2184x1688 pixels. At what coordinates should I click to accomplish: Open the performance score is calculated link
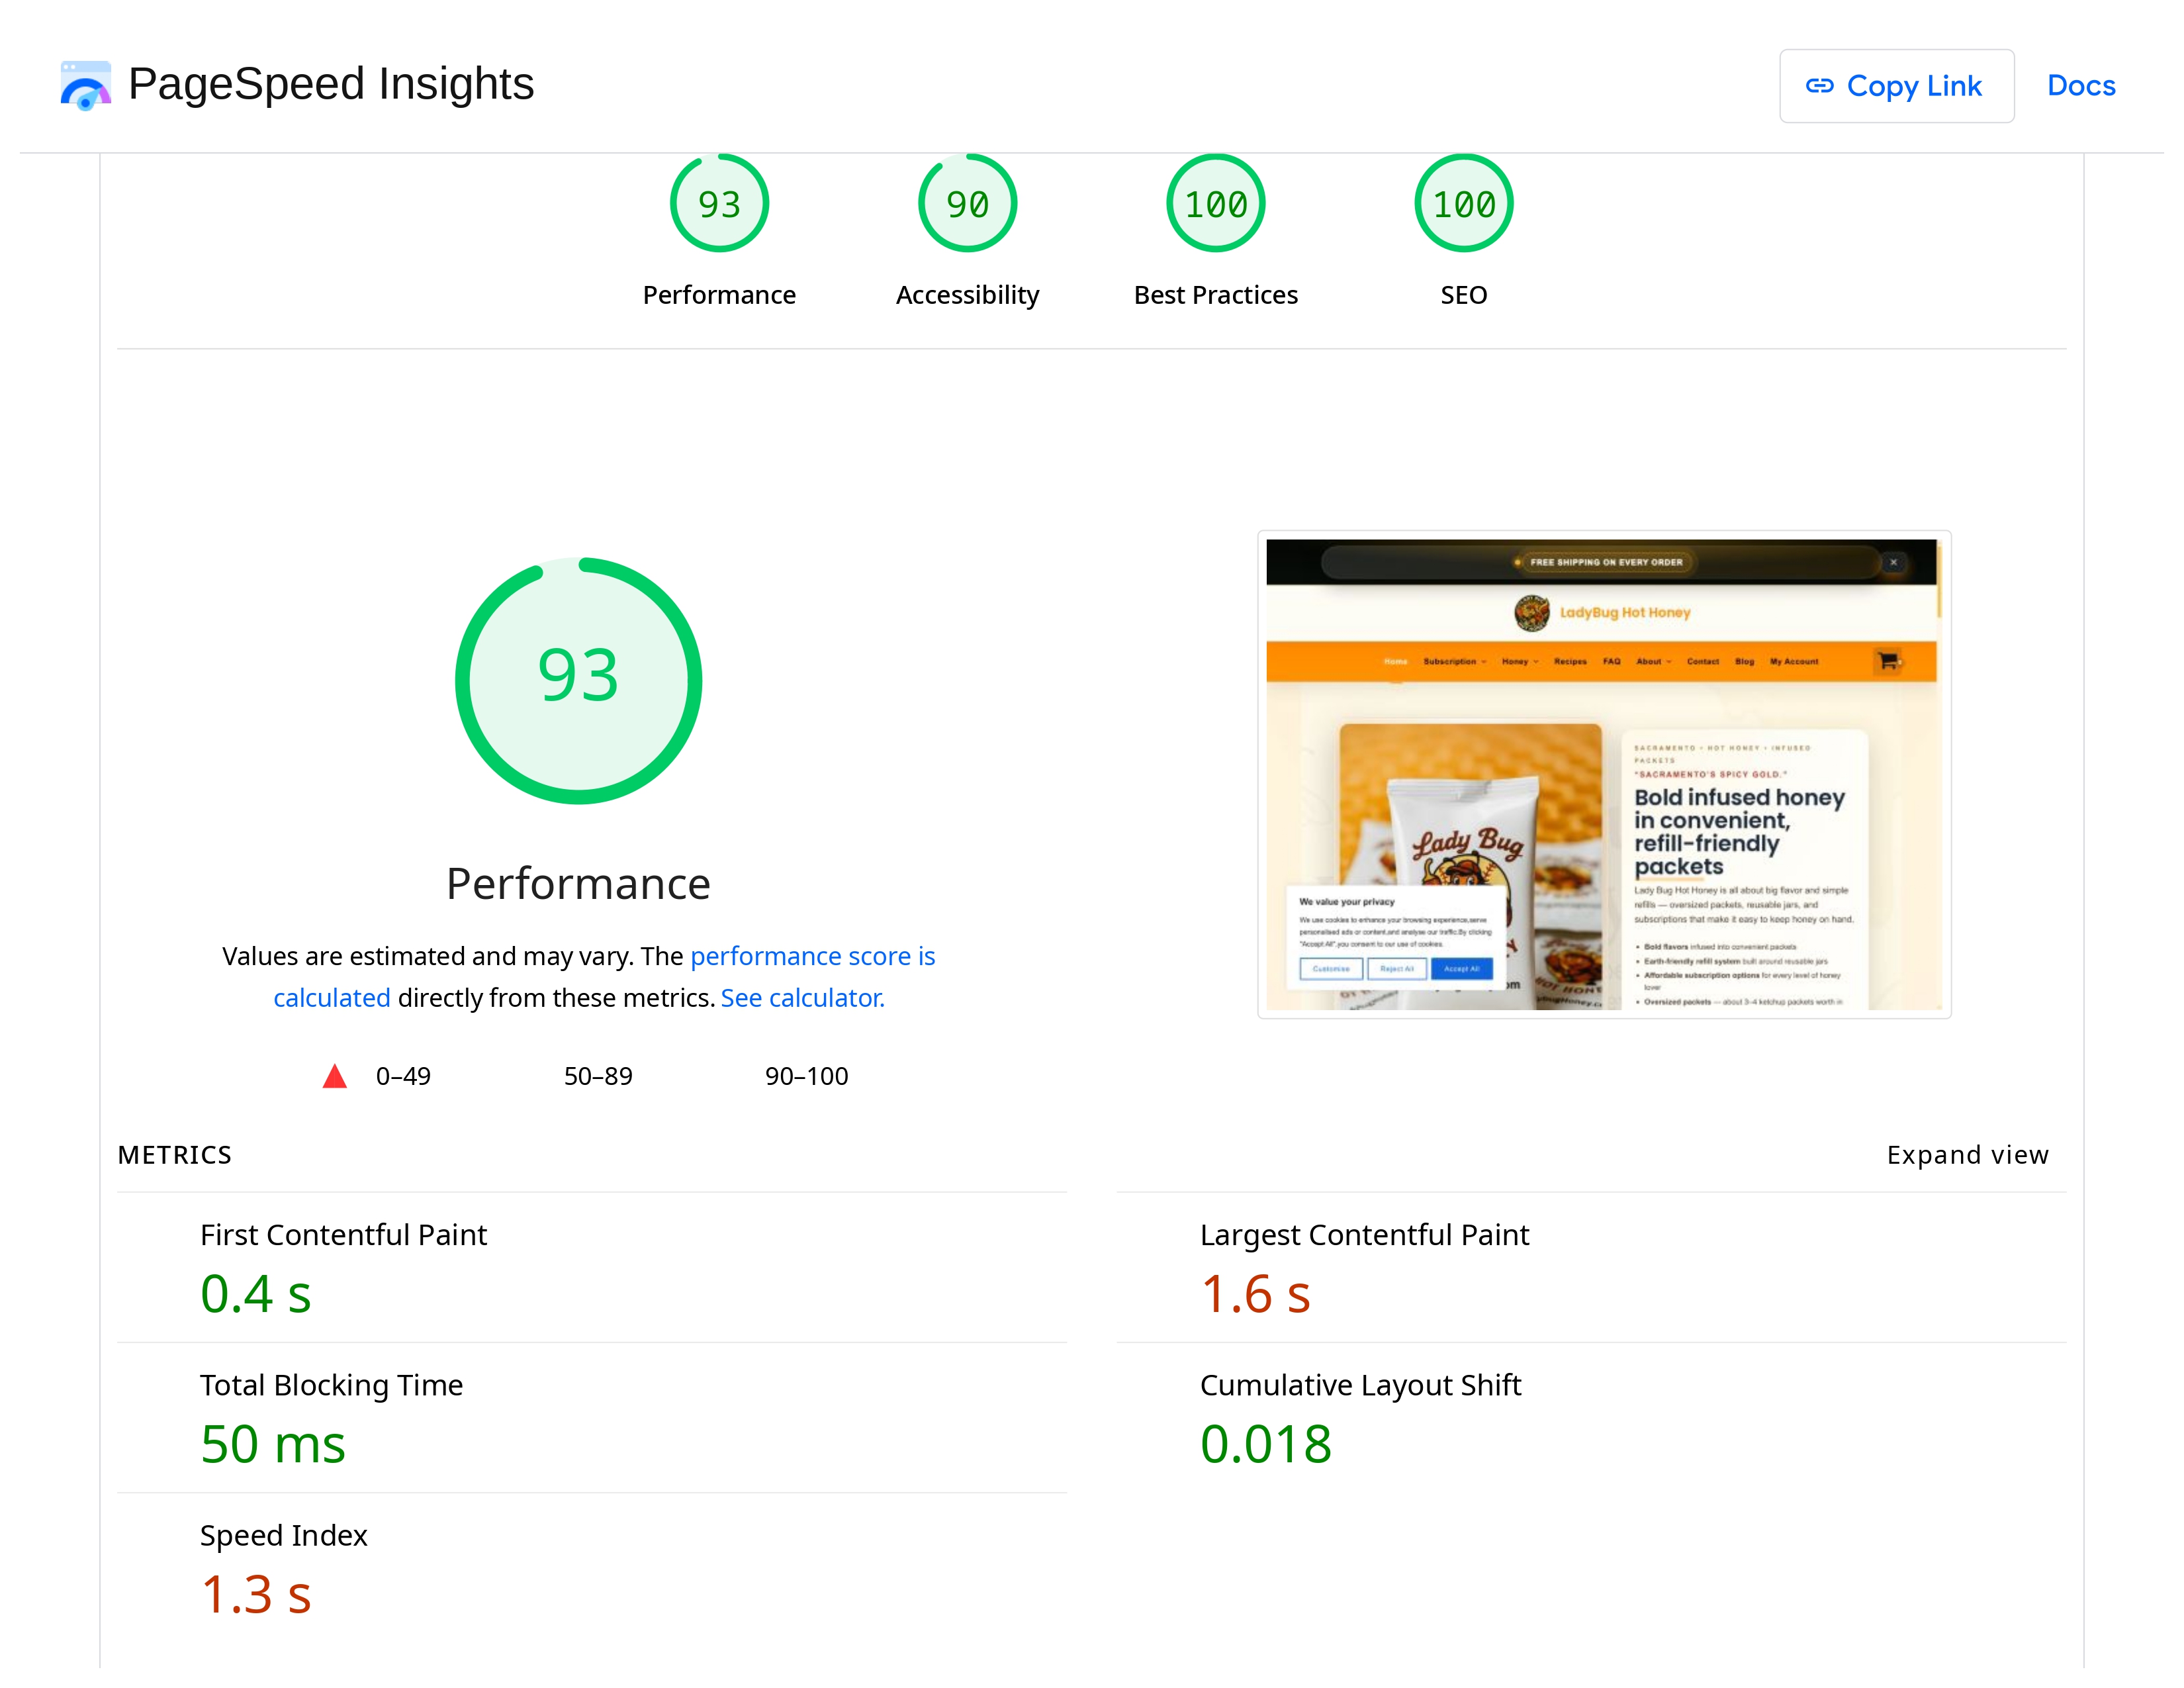[812, 956]
